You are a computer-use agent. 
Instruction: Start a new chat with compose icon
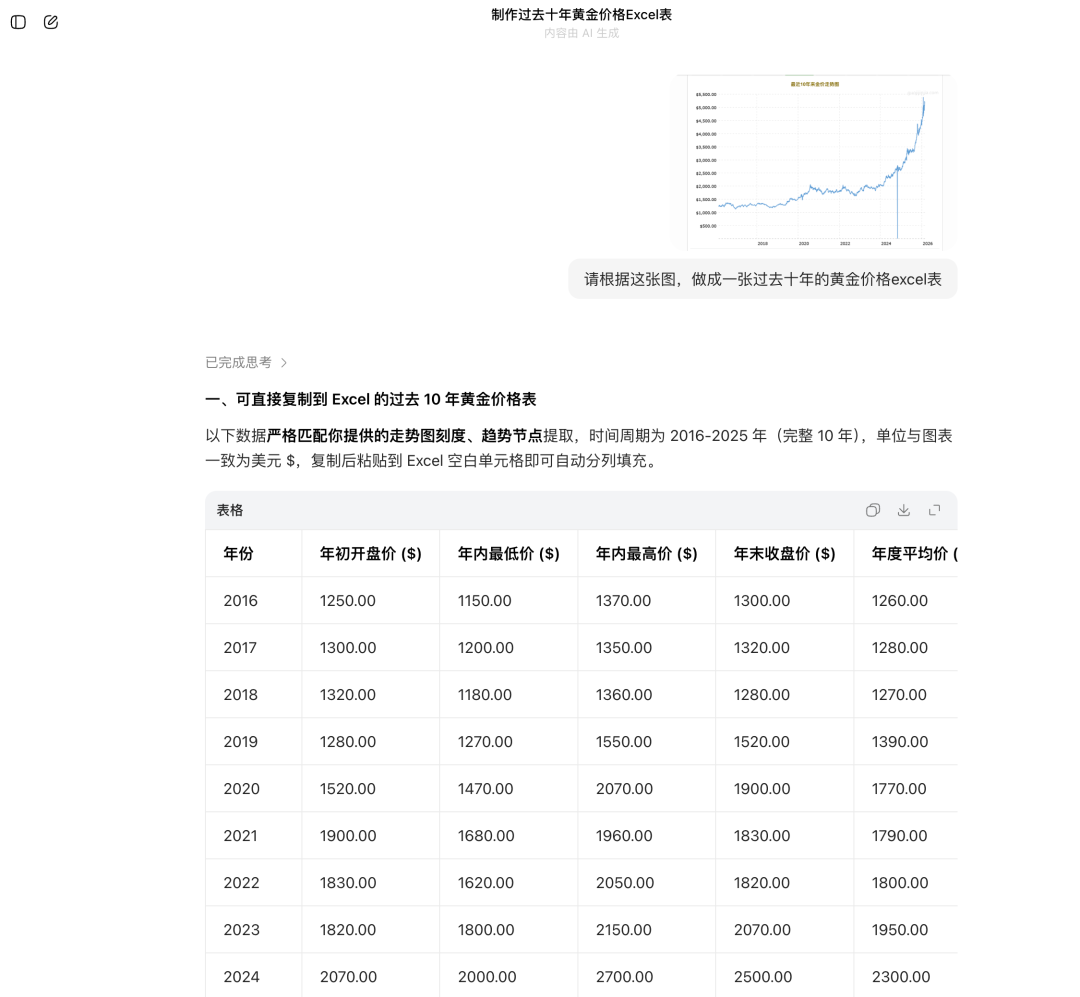[x=51, y=22]
